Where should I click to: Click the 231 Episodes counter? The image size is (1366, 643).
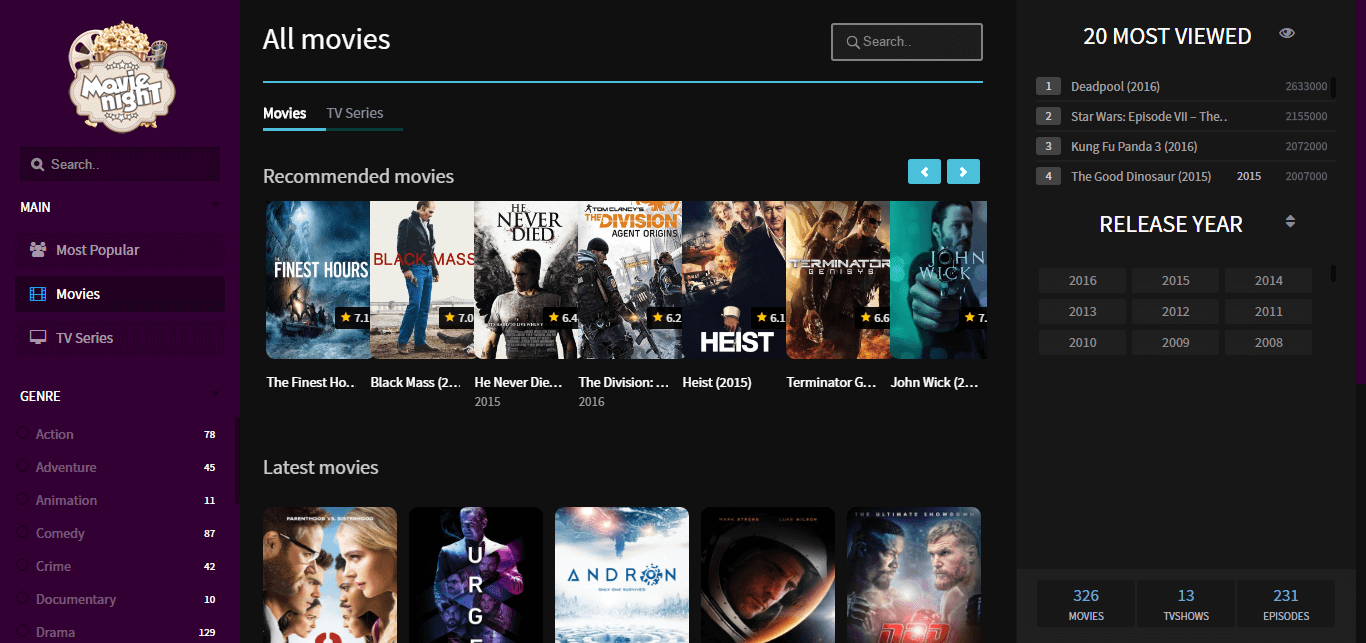(x=1286, y=604)
